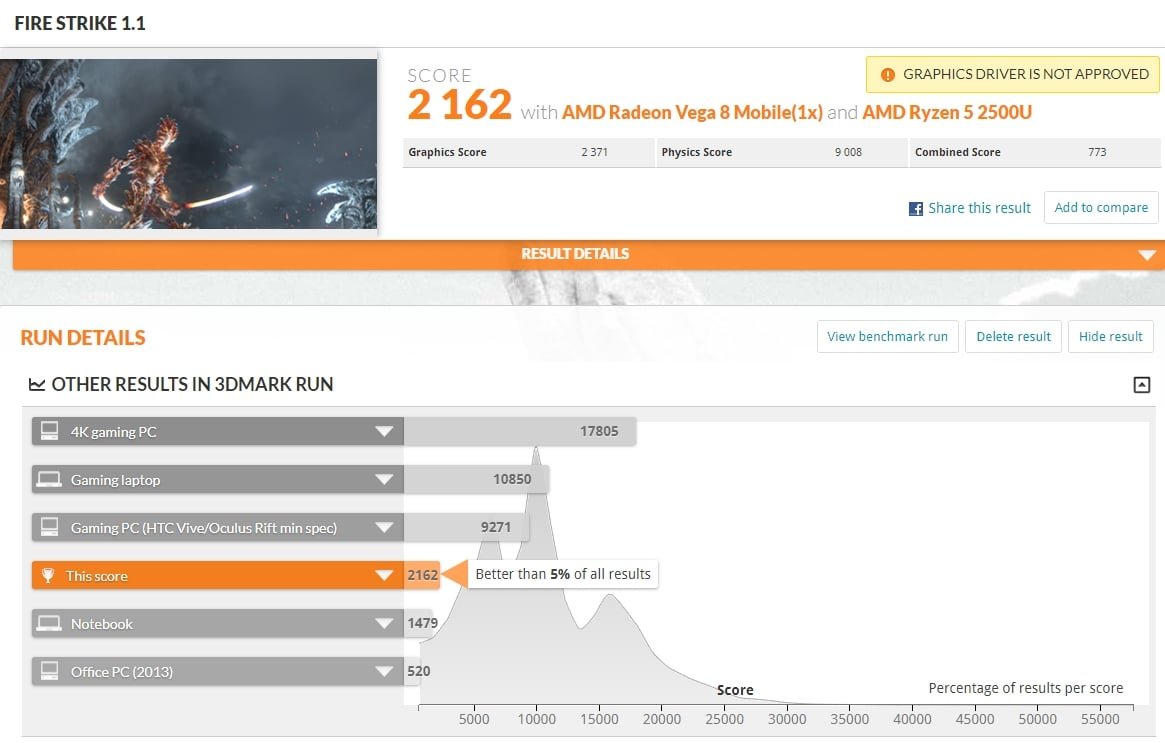The height and width of the screenshot is (743, 1165).
Task: Click the FIRE STRIKE 1.1 title
Action: tap(79, 23)
